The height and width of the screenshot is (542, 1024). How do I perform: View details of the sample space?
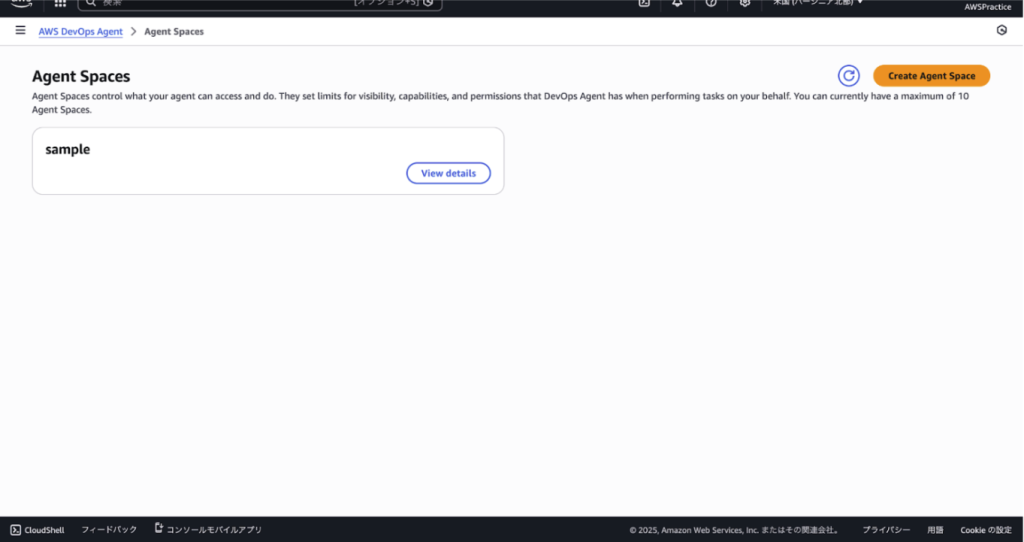(448, 174)
